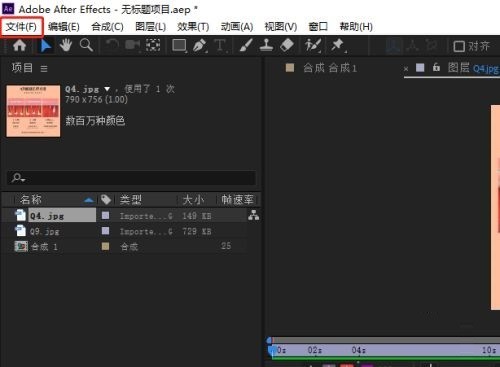The height and width of the screenshot is (367, 500).
Task: Click the frame rate value 25
Action: 226,246
